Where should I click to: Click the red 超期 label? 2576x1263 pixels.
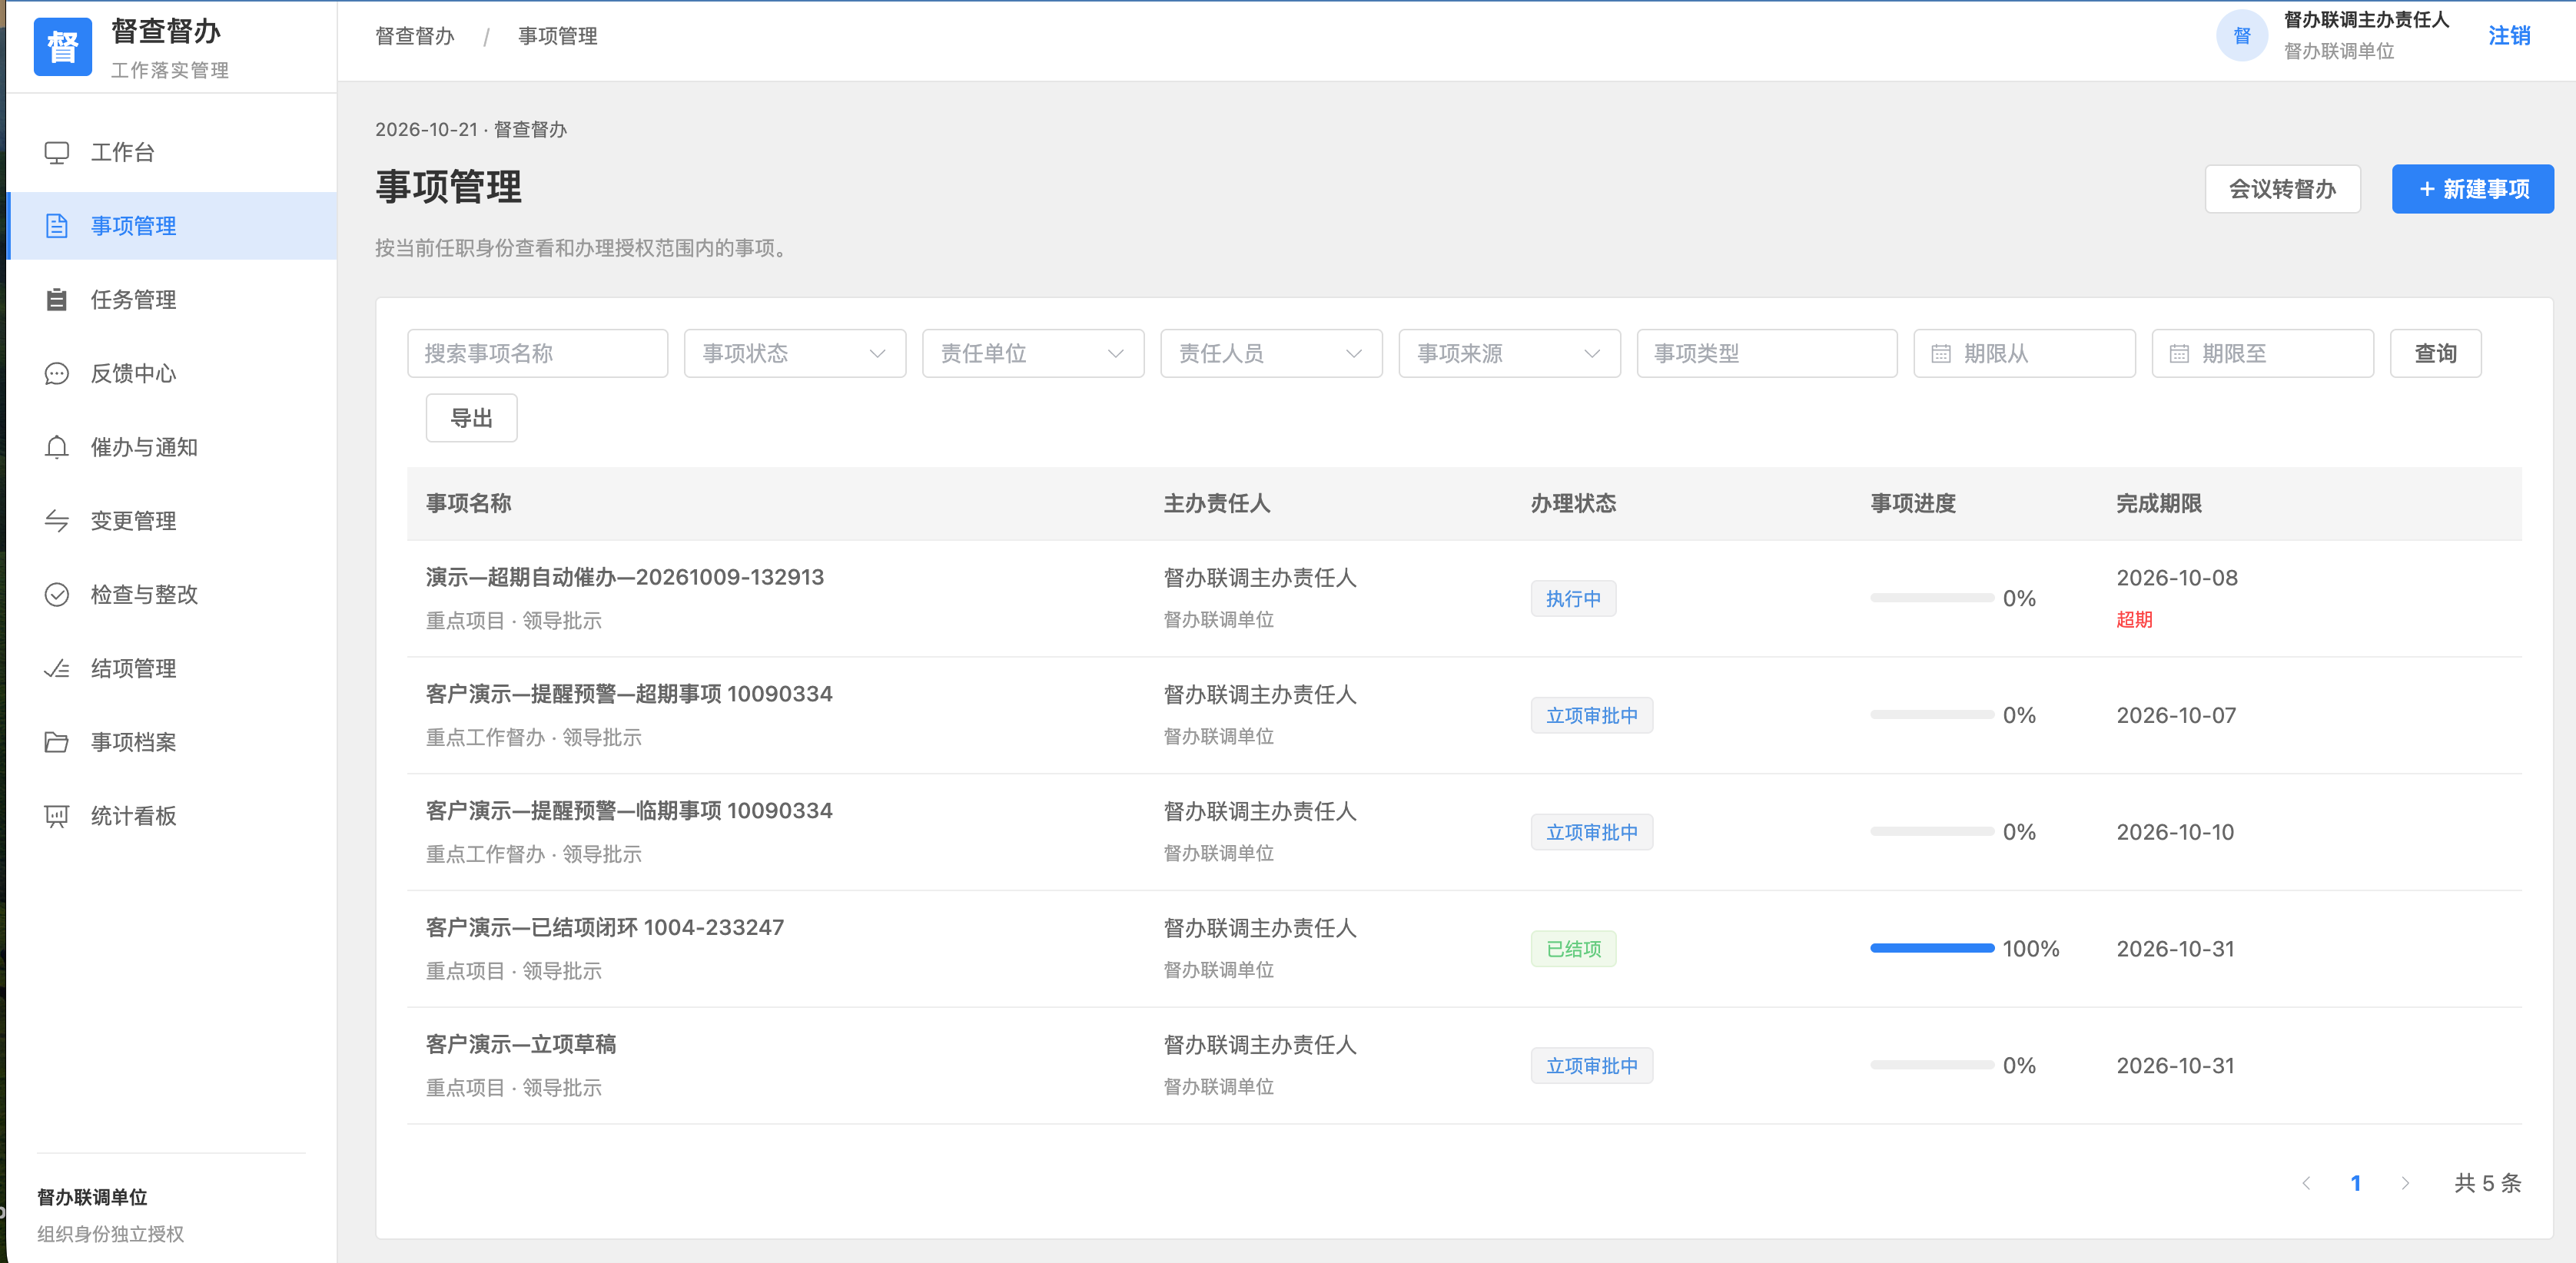pyautogui.click(x=2134, y=620)
